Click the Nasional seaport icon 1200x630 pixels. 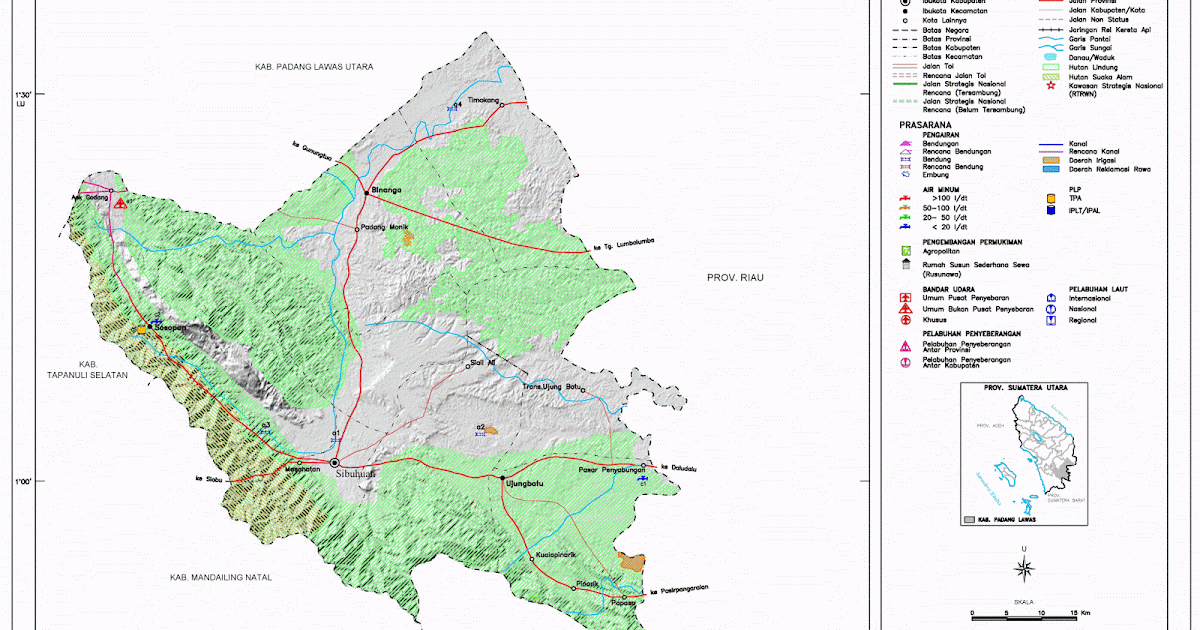point(1051,309)
